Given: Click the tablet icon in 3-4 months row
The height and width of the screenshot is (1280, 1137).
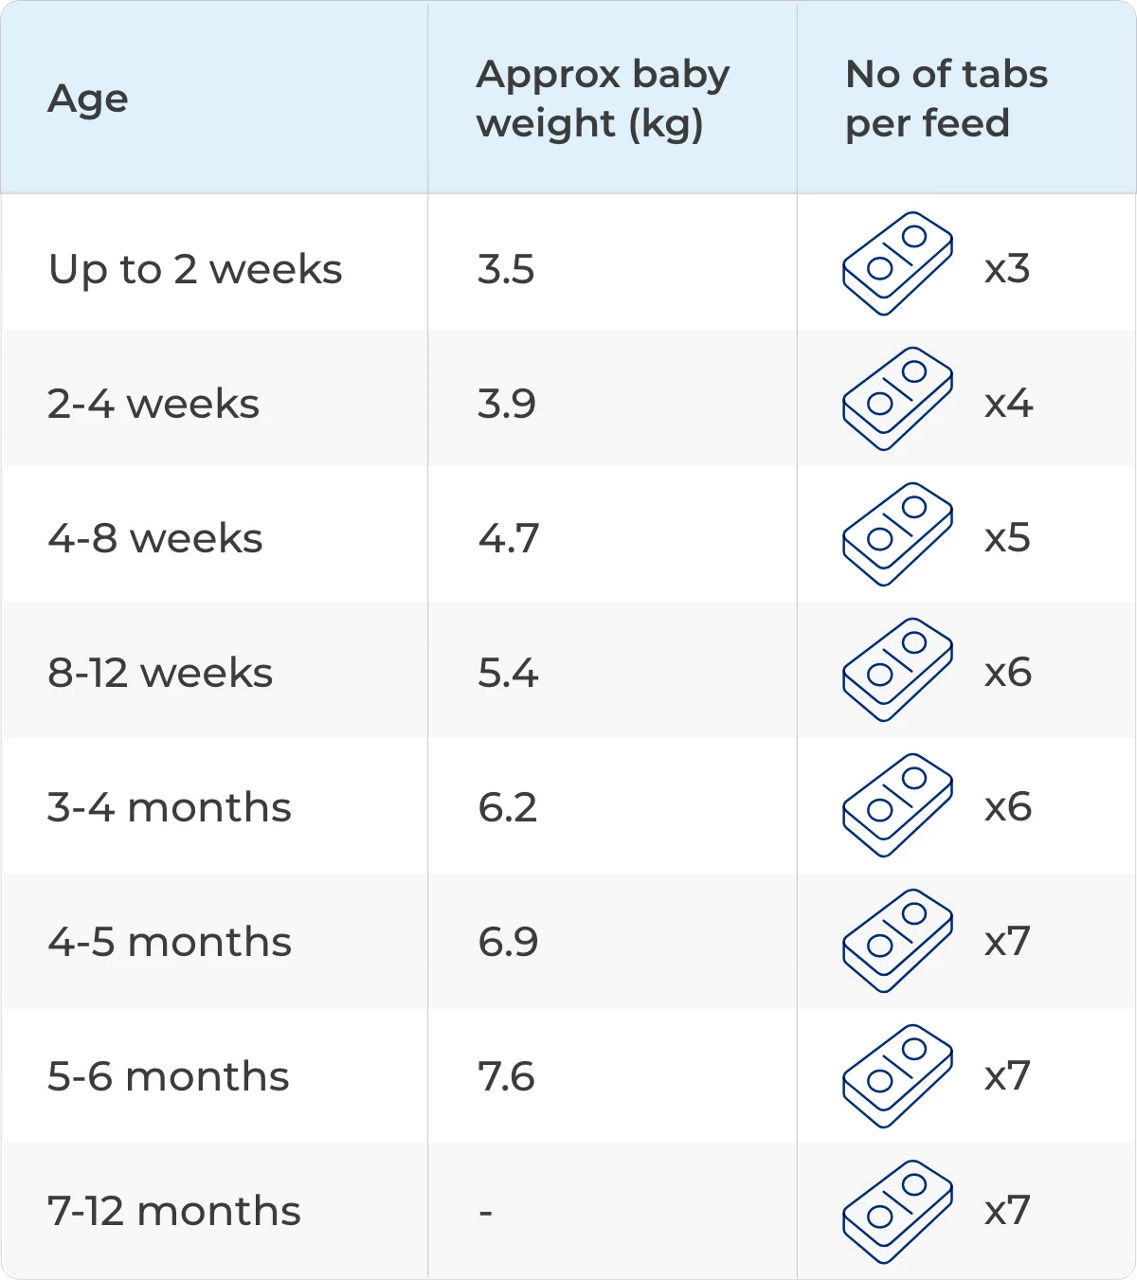Looking at the screenshot, I should [x=897, y=805].
